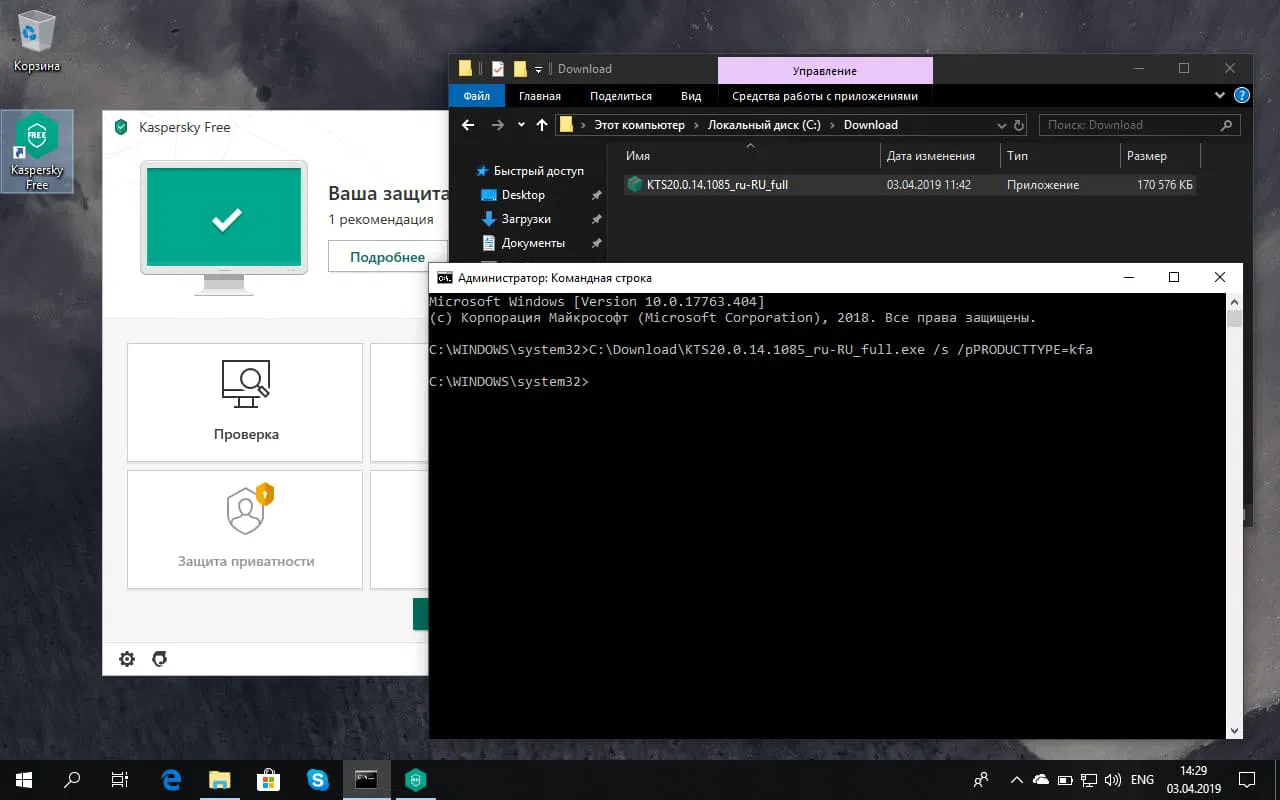Open the address bar history dropdown

(x=1003, y=125)
